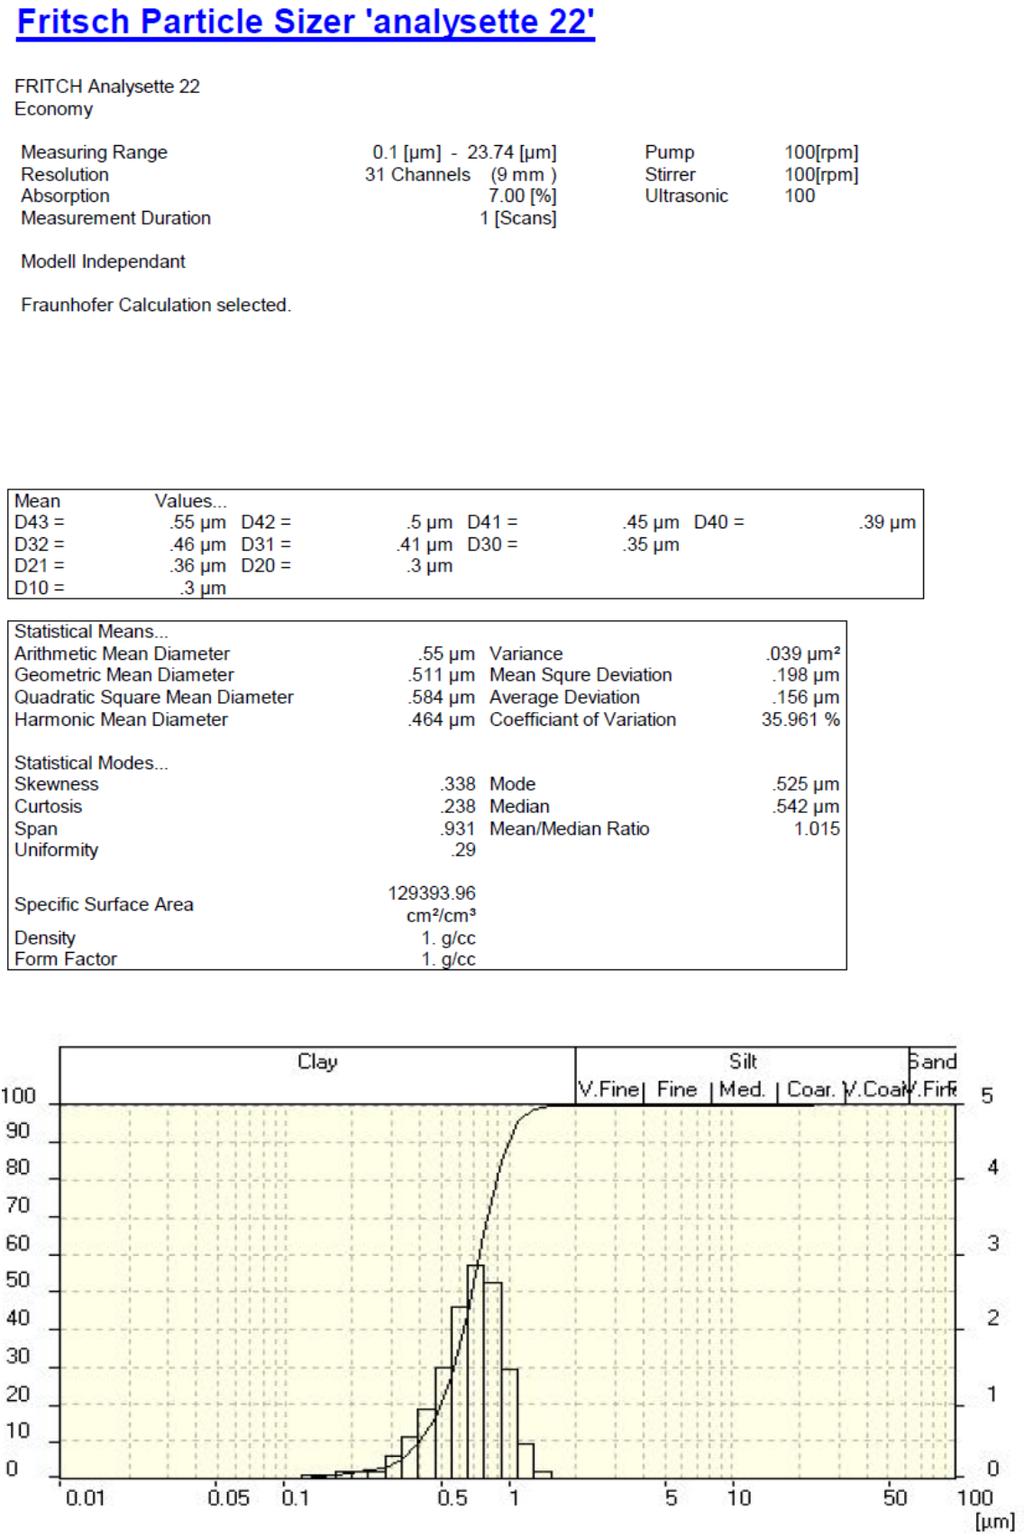Click the D43 value '.55 µm'
1024x1537 pixels.
(x=198, y=522)
